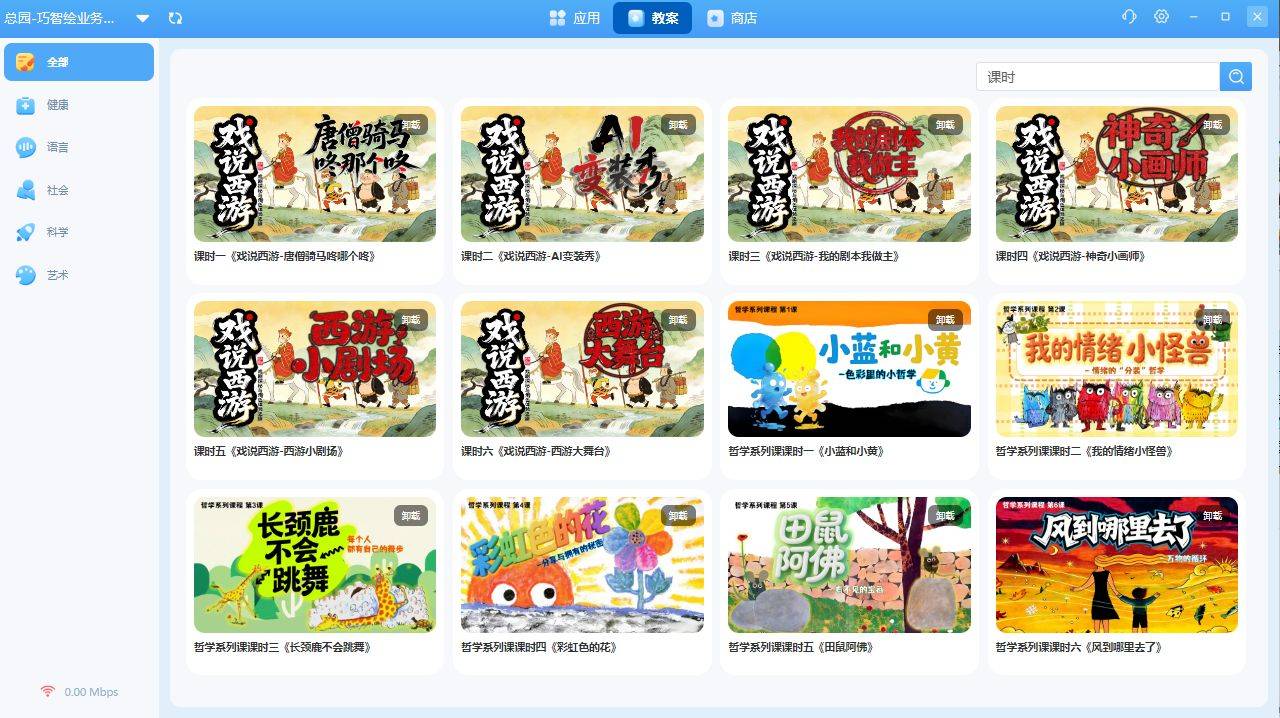
Task: Choose the 科学 rocket category
Action: click(x=26, y=232)
